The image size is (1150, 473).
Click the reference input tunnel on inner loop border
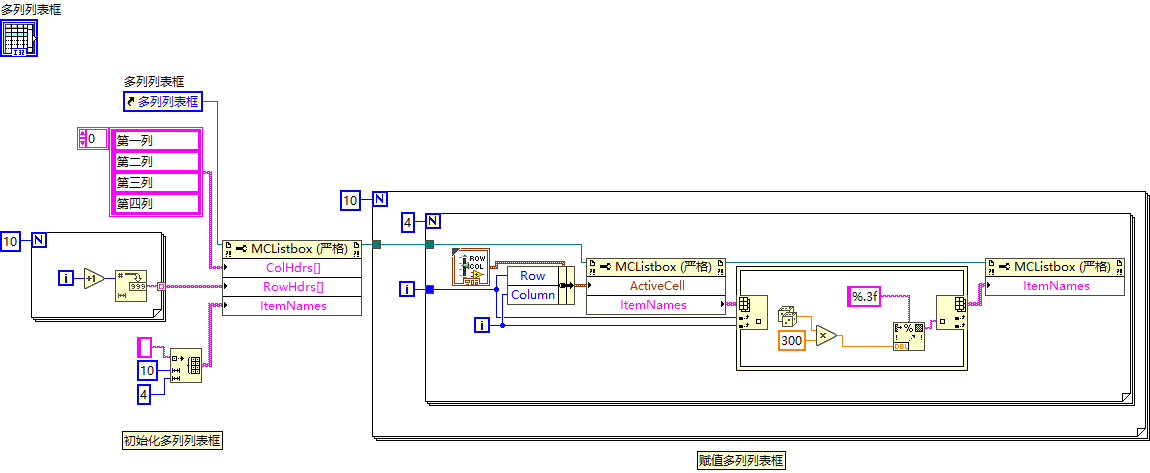point(430,244)
